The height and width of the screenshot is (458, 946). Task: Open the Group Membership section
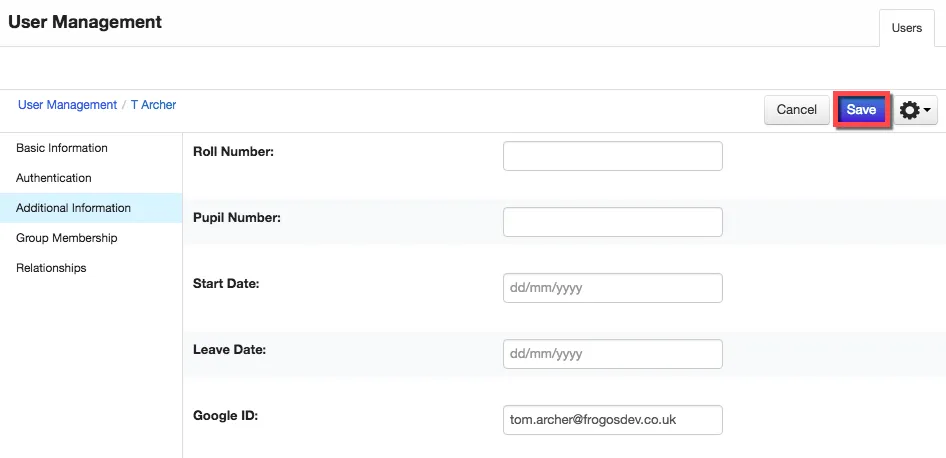tap(66, 238)
